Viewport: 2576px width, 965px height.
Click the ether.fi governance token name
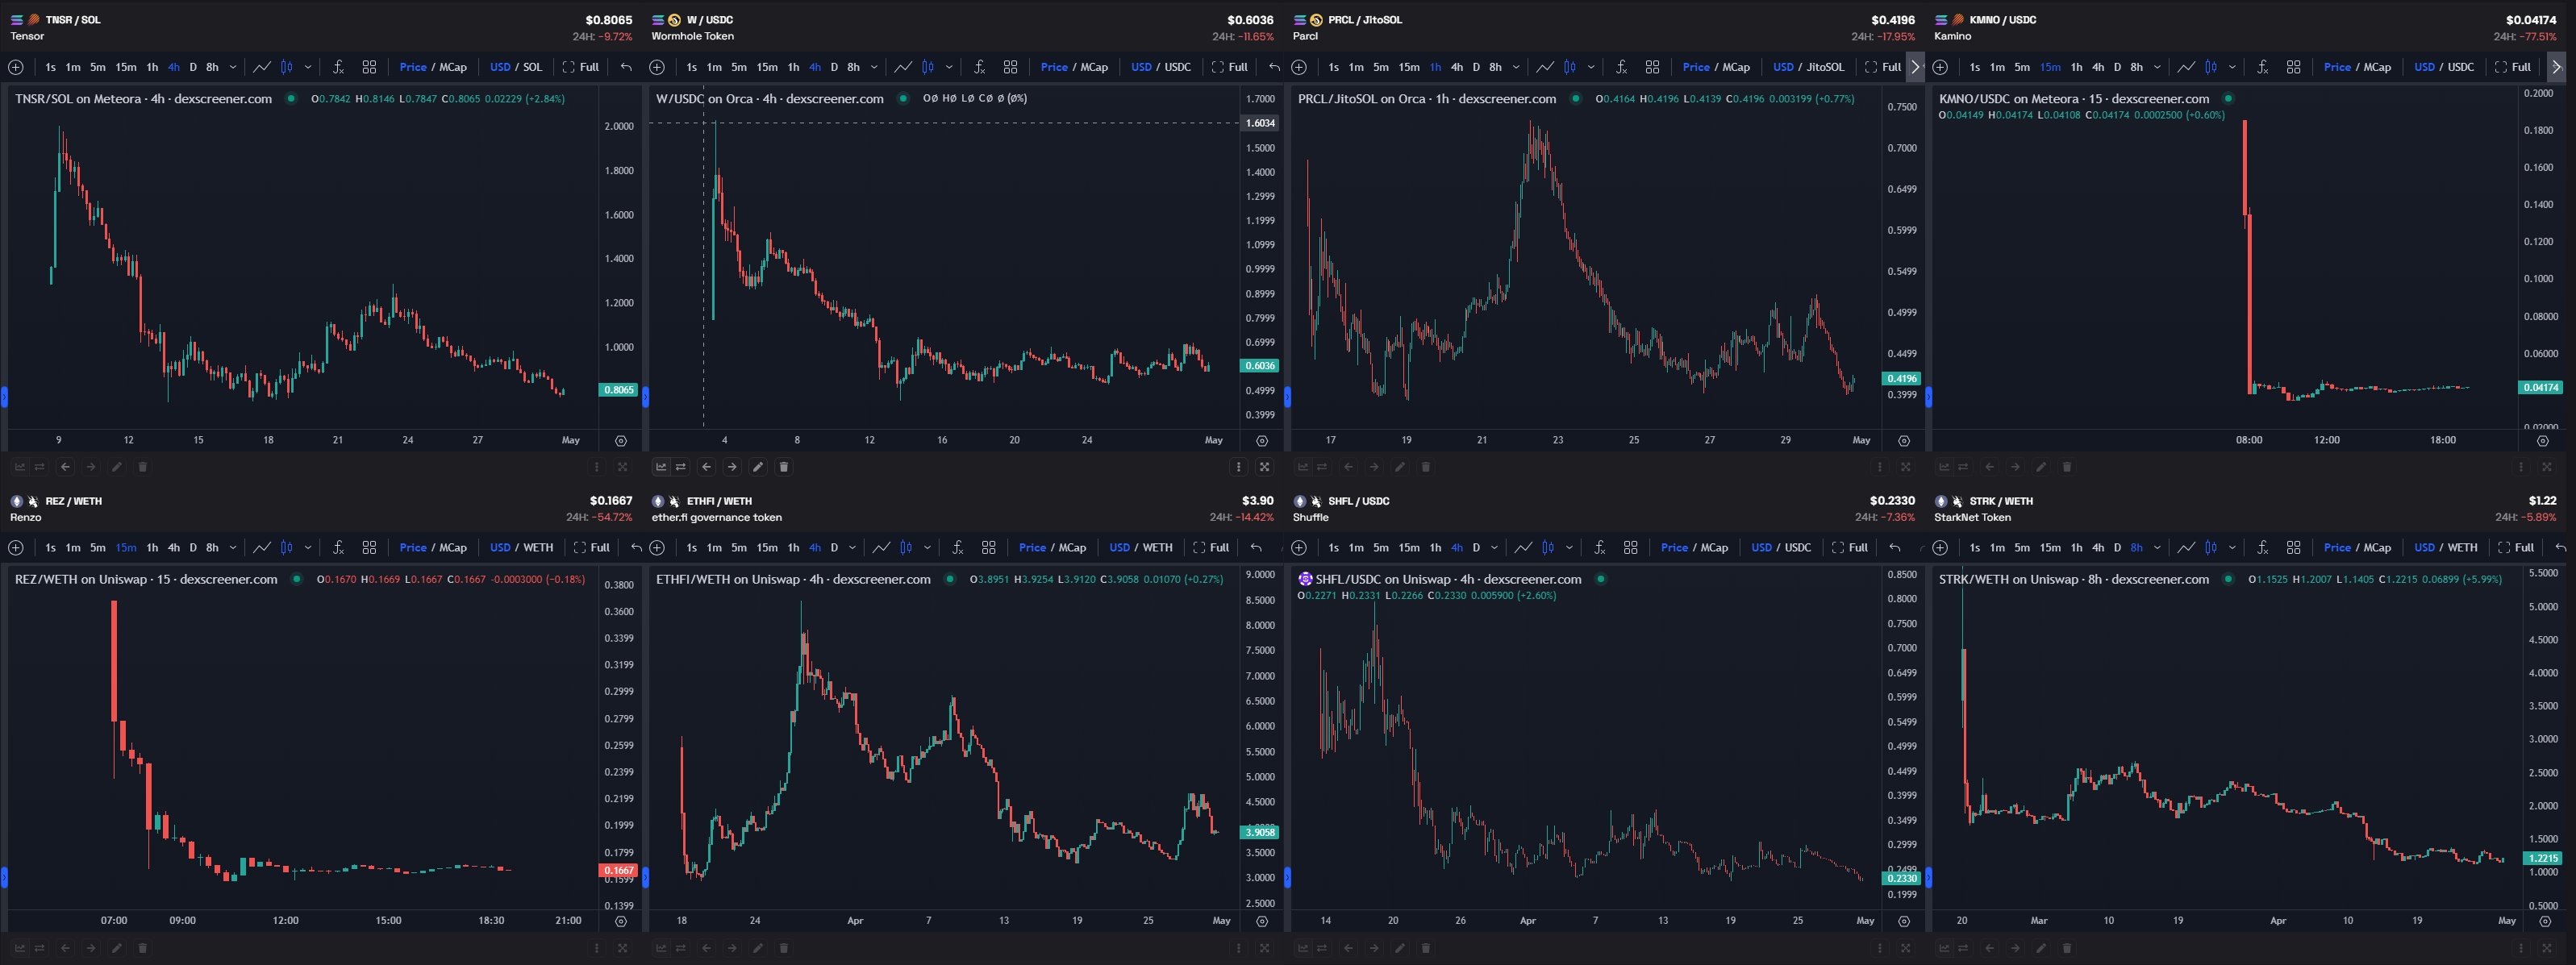[717, 518]
